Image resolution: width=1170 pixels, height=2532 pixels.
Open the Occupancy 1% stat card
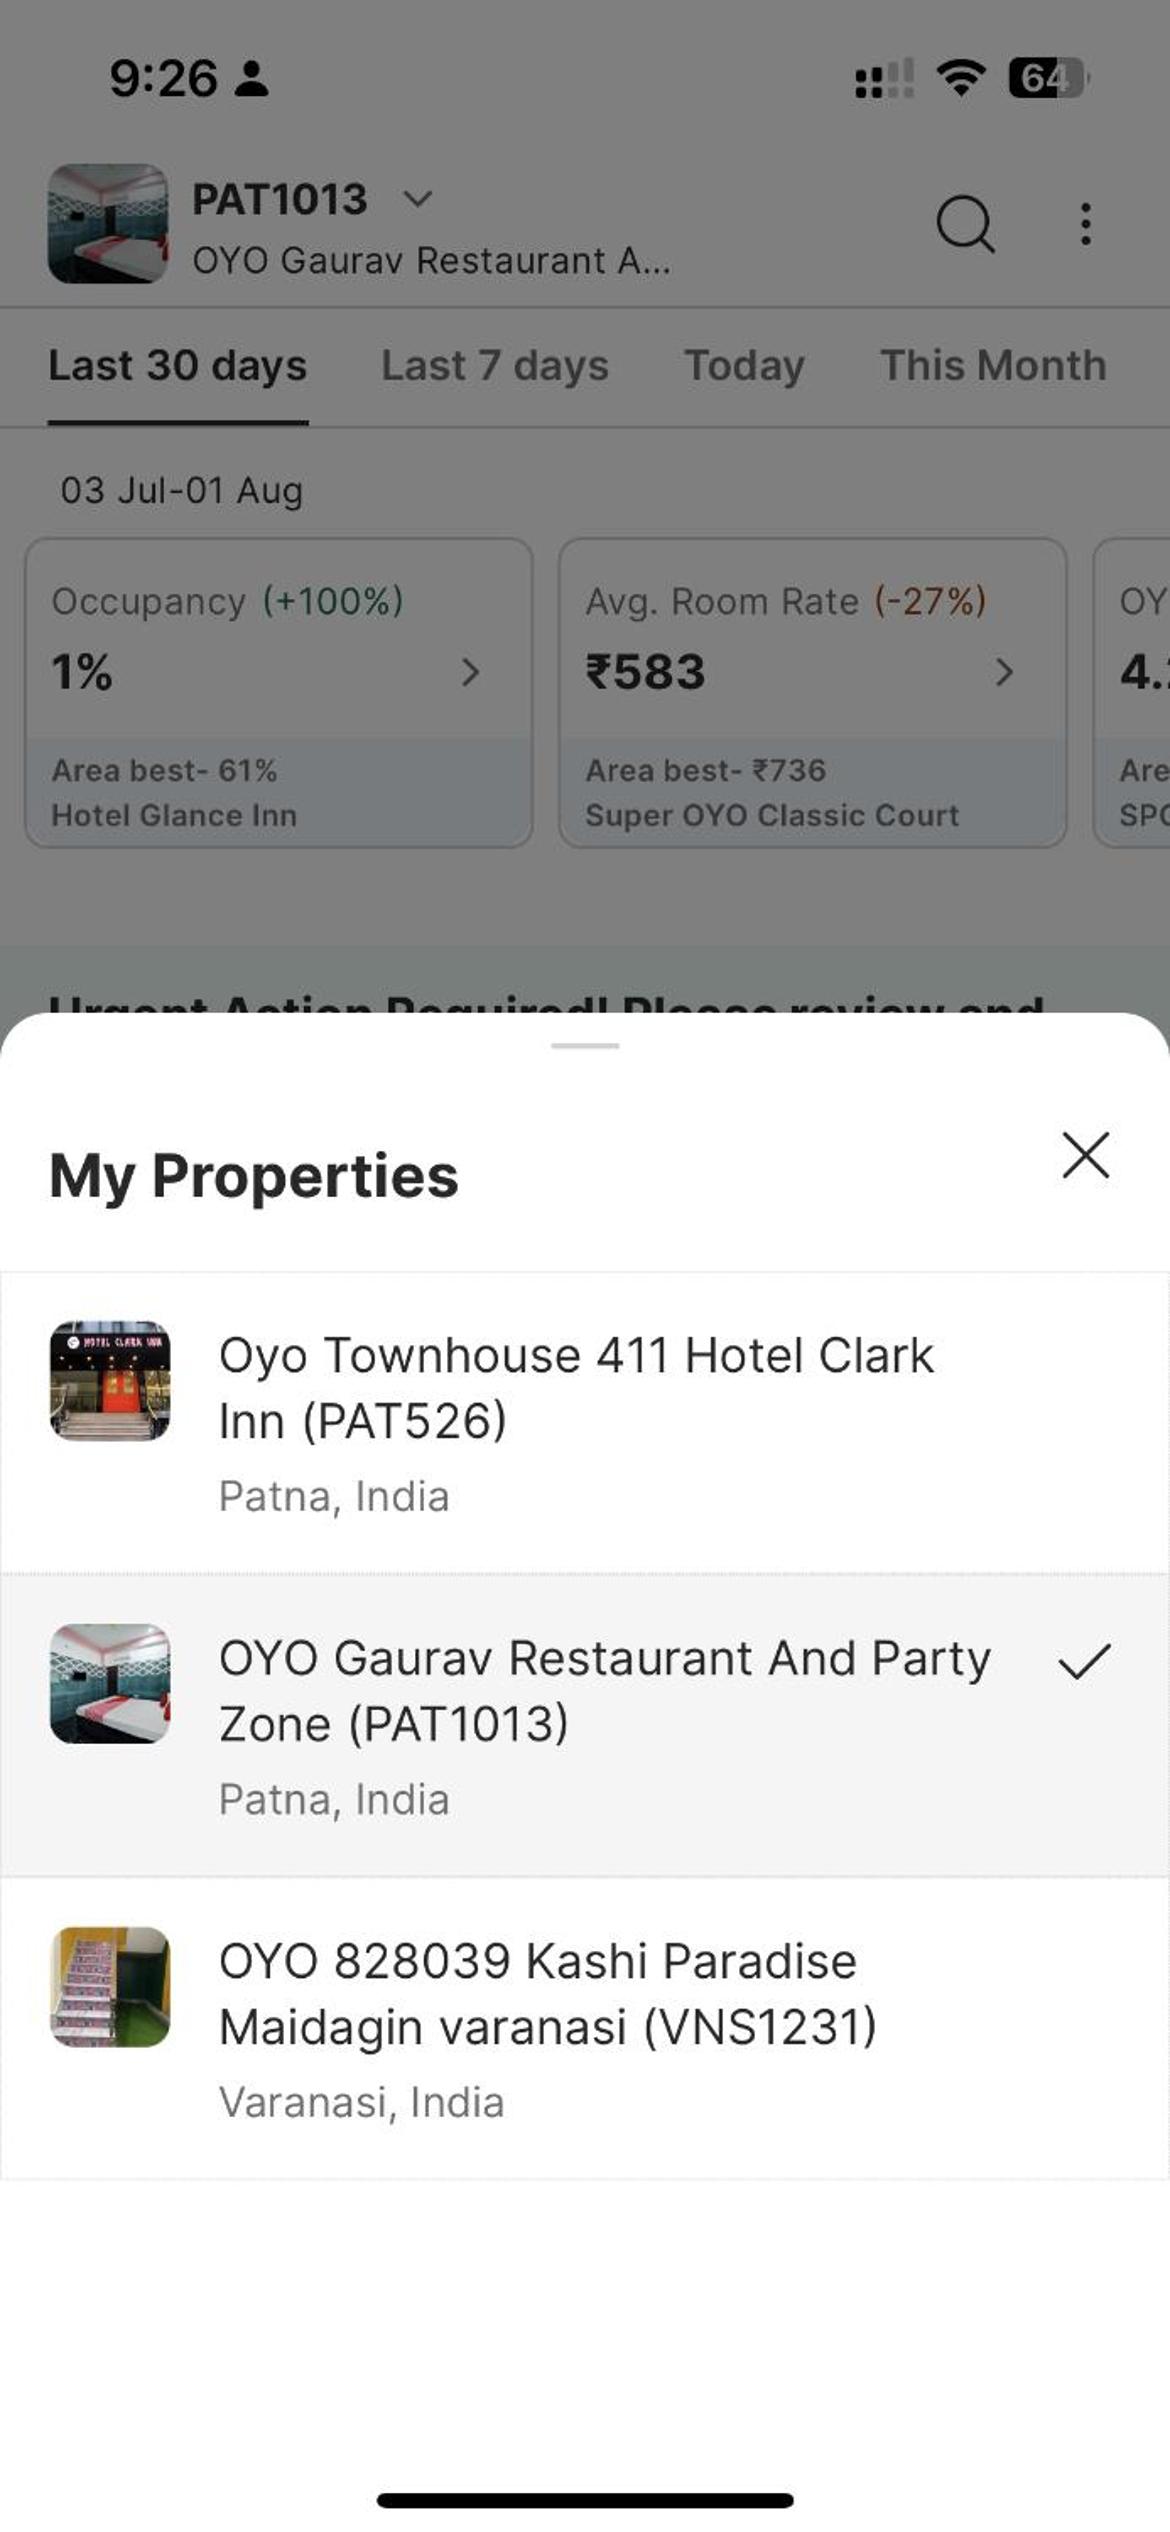pos(279,693)
